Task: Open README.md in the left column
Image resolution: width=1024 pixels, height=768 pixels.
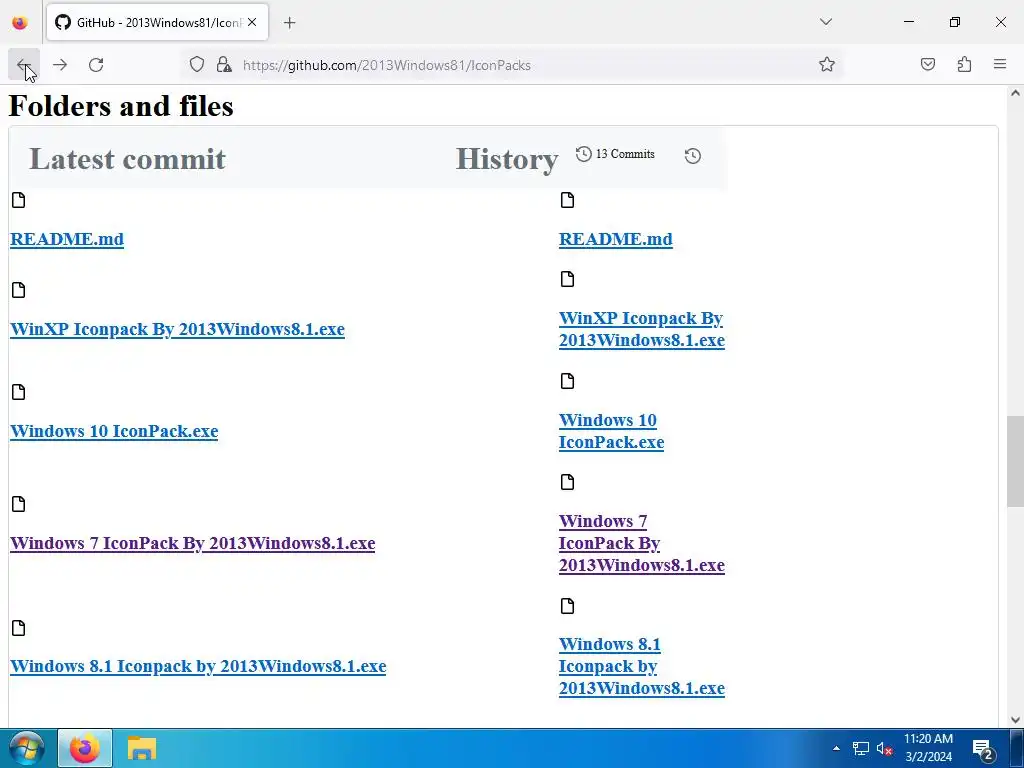Action: [x=67, y=239]
